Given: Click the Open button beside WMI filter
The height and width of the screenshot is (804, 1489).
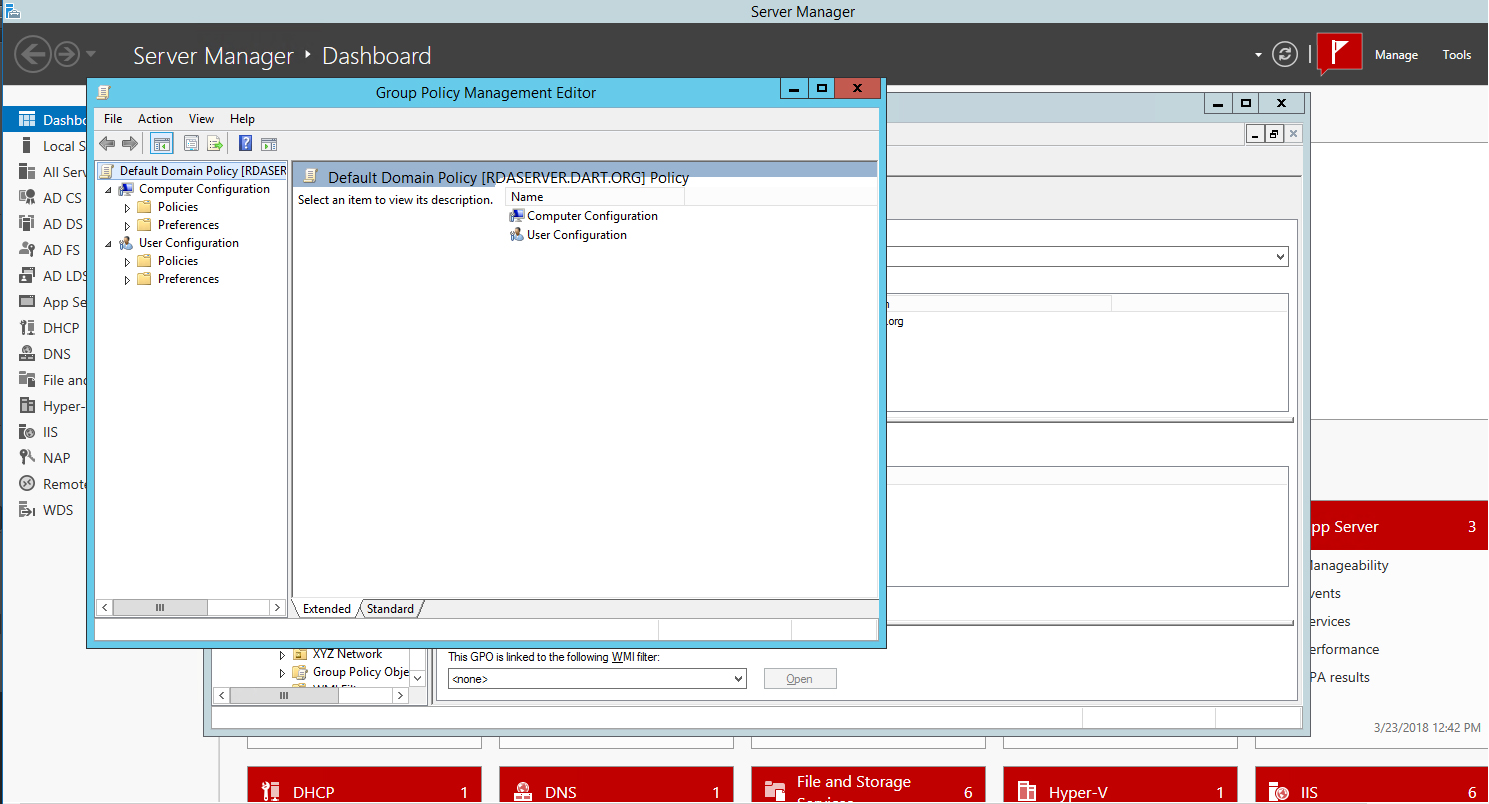Looking at the screenshot, I should click(x=800, y=679).
